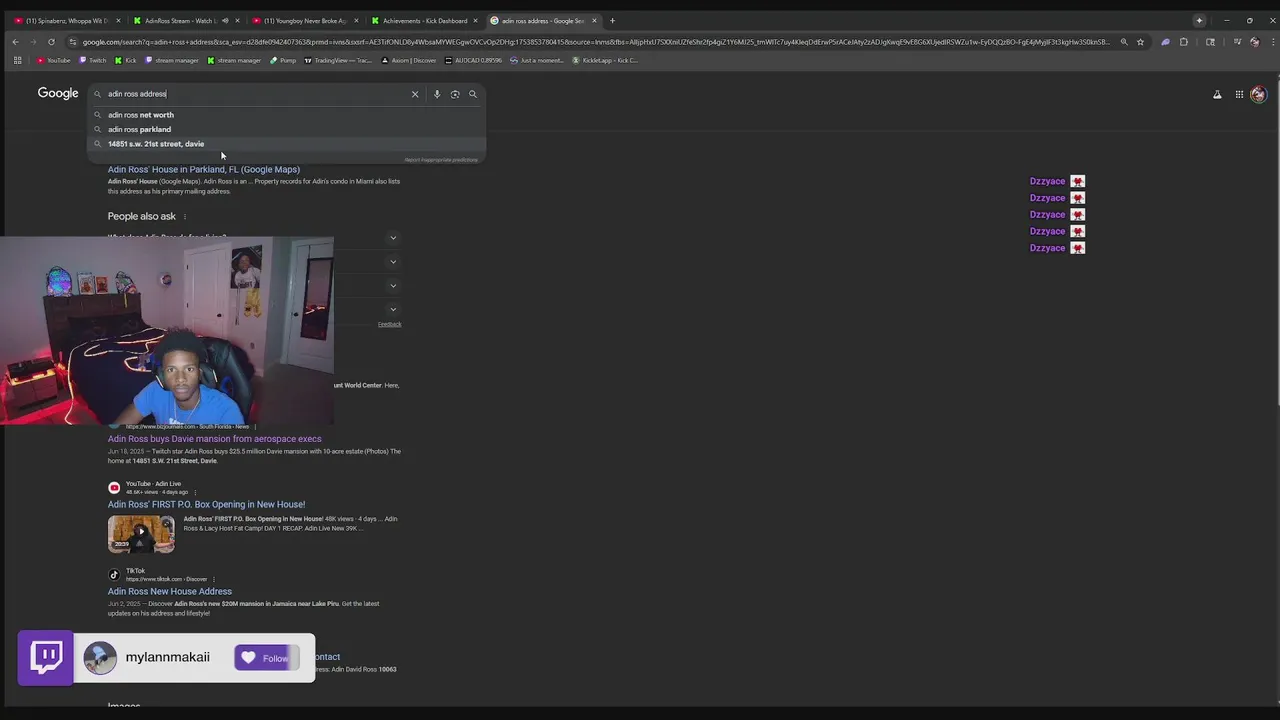The height and width of the screenshot is (720, 1280).
Task: Open the TradingView bookmark
Action: 338,60
